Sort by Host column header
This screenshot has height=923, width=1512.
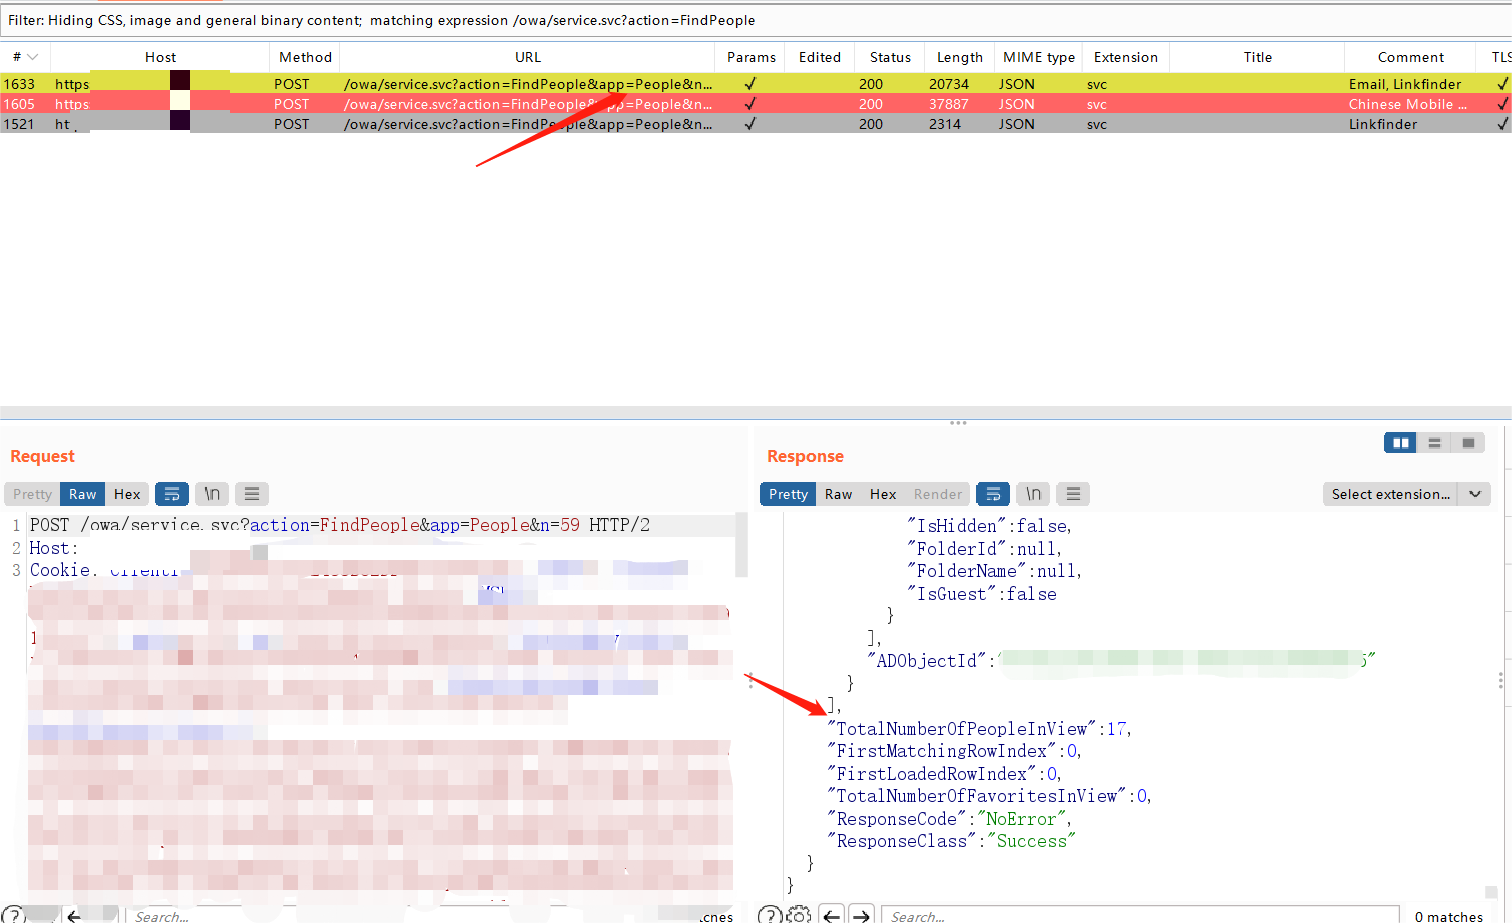pyautogui.click(x=160, y=57)
